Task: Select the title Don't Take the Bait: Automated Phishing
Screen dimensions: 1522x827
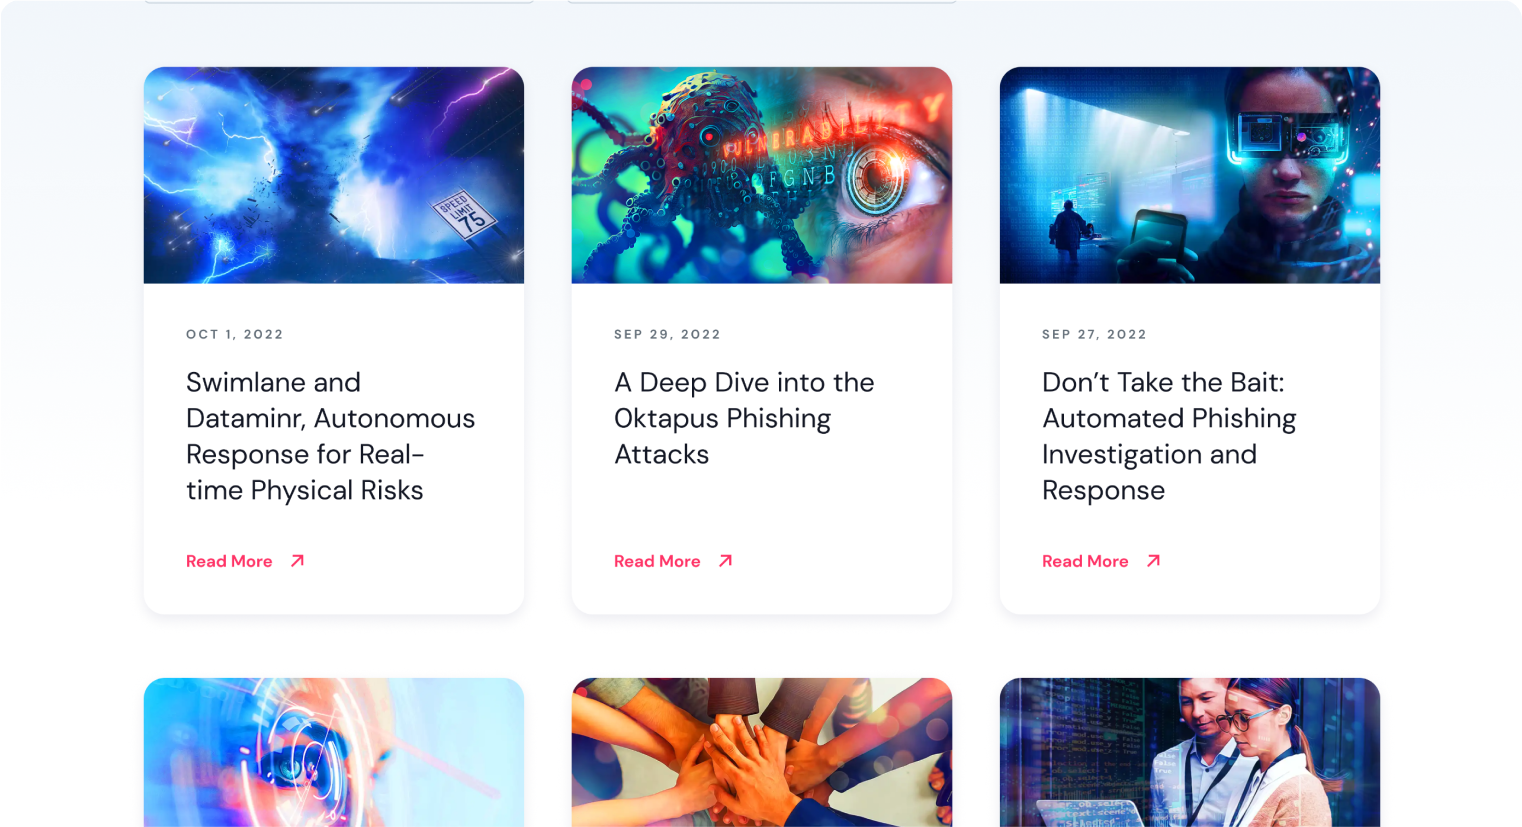Action: tap(1169, 436)
